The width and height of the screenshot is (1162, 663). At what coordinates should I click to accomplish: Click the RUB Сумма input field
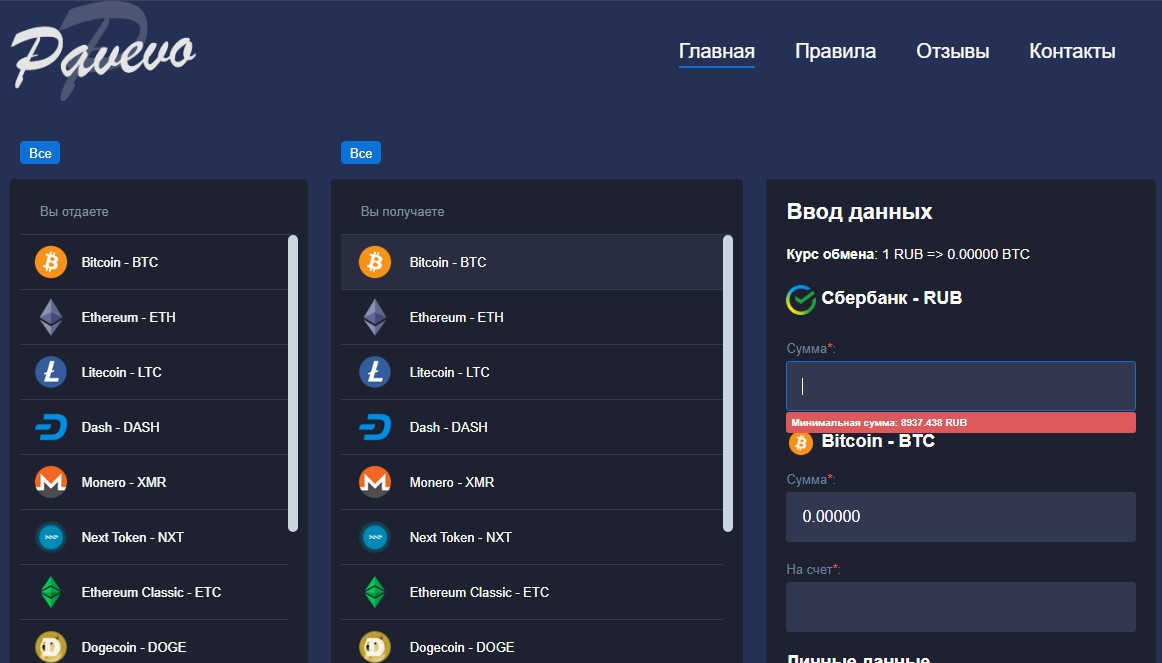(x=960, y=385)
